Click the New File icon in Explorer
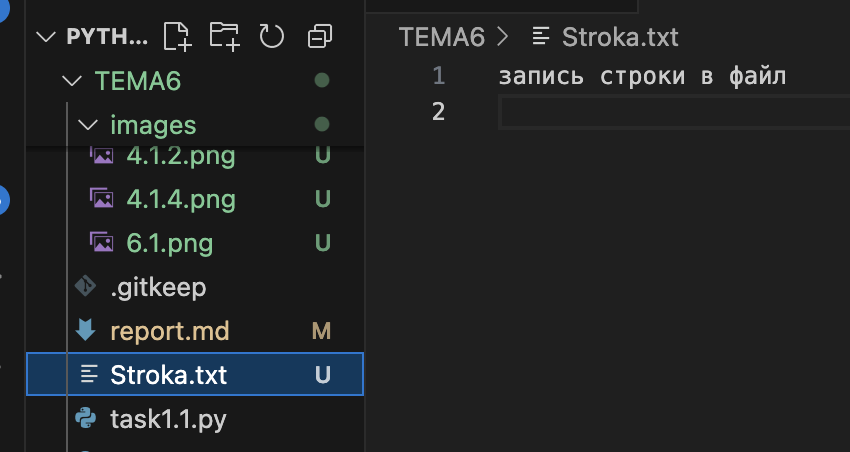Viewport: 850px width, 452px height. tap(177, 37)
